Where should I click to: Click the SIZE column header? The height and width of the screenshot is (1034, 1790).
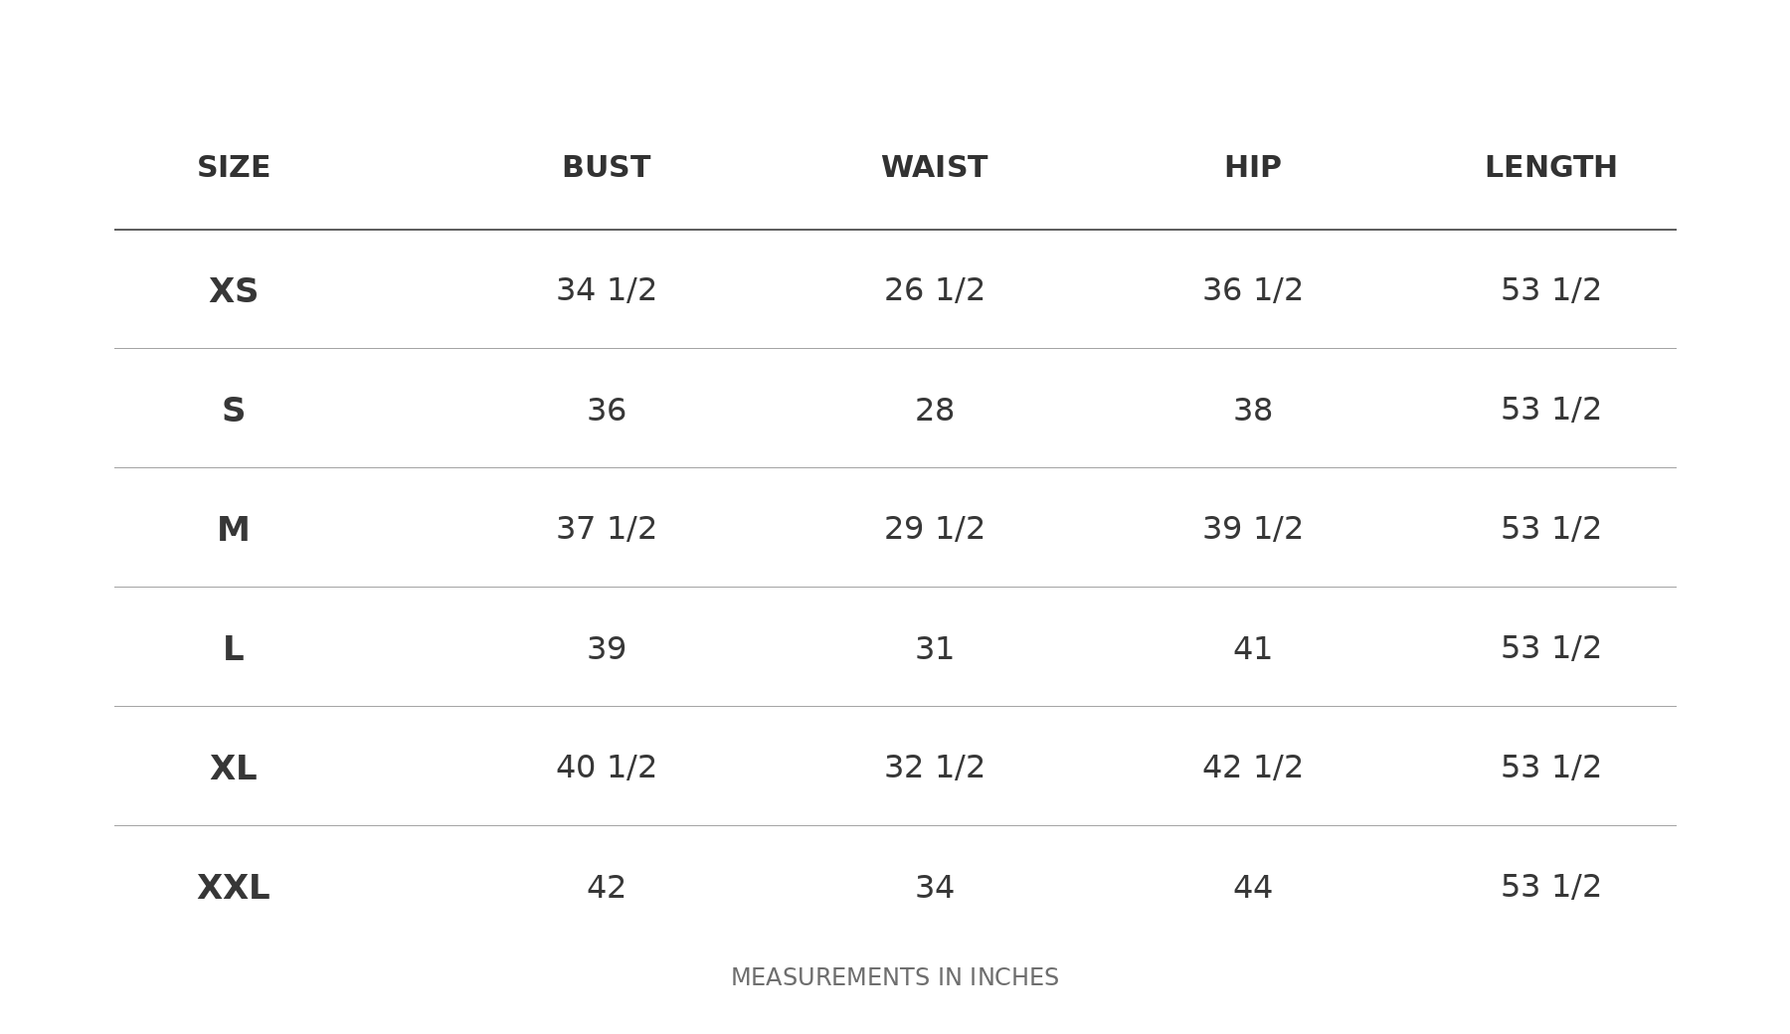[233, 168]
